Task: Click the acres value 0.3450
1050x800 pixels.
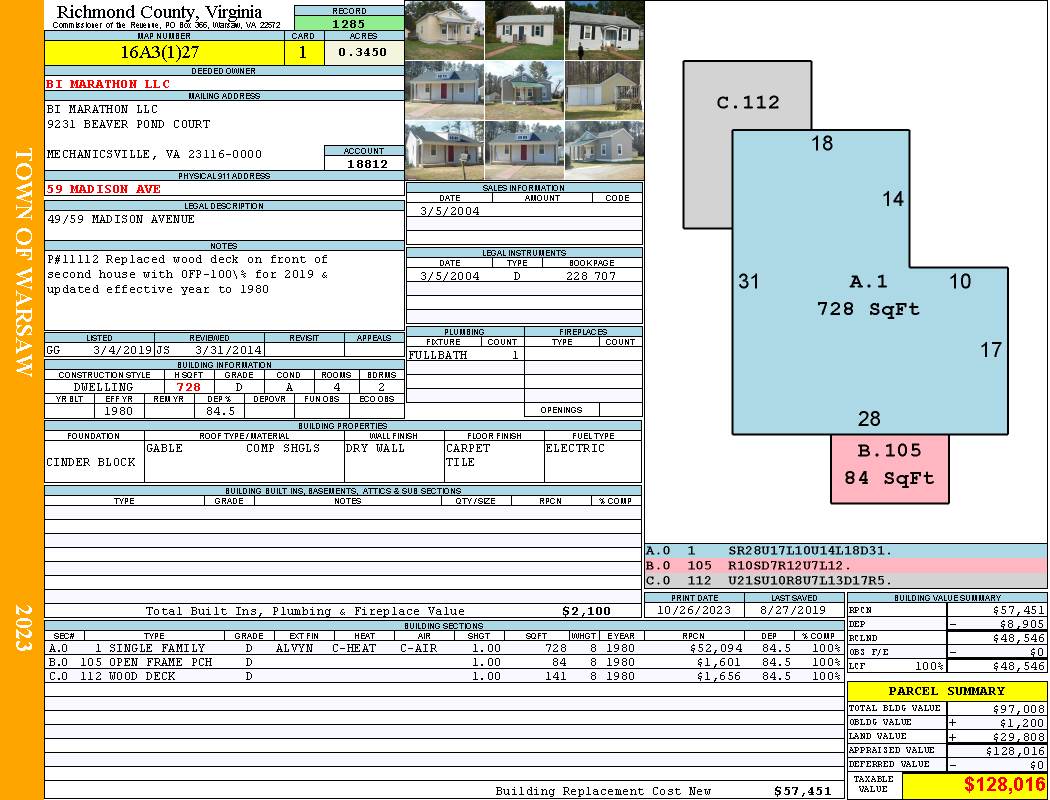Action: tap(362, 52)
